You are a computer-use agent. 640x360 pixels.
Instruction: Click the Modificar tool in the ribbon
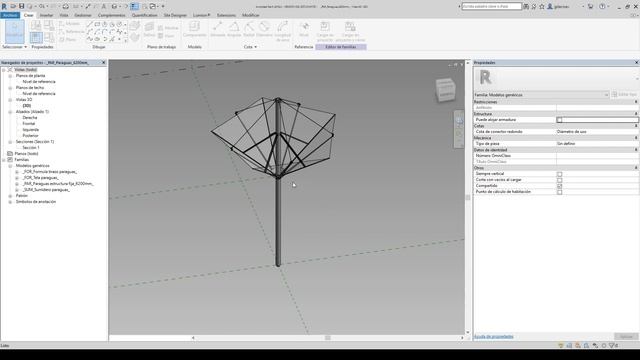pos(15,31)
